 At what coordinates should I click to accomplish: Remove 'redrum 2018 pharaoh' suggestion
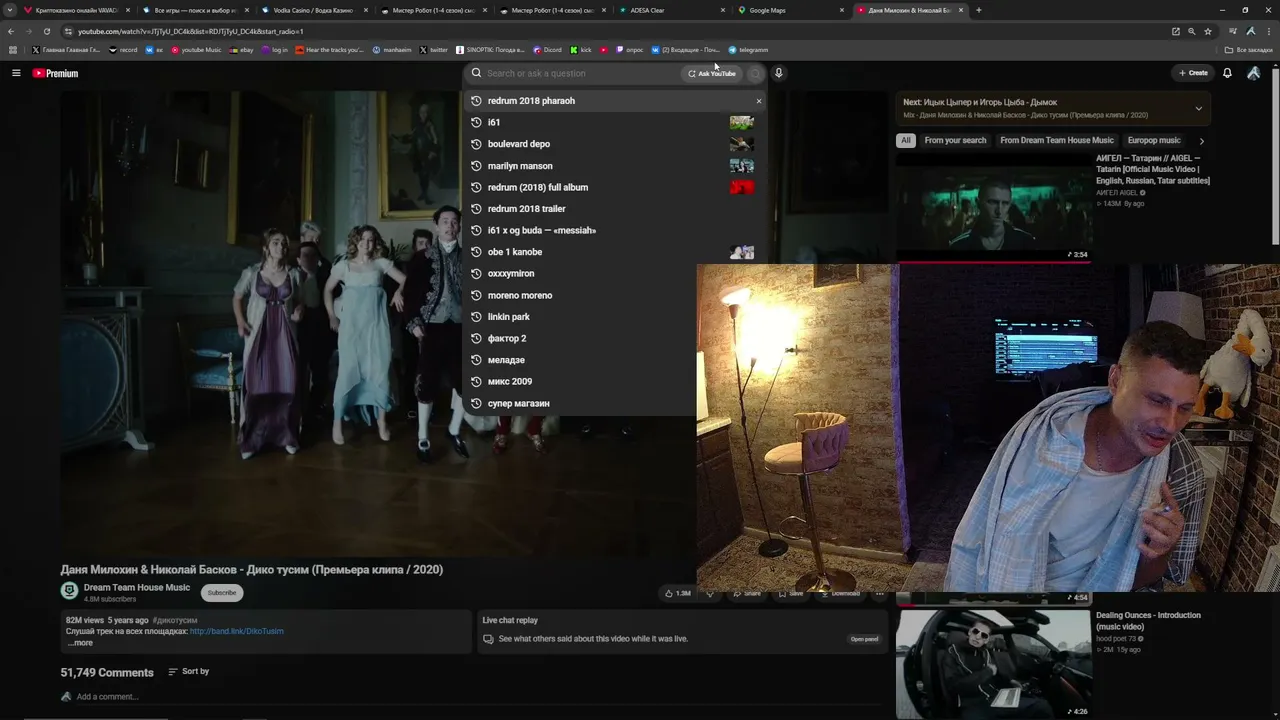(x=758, y=101)
